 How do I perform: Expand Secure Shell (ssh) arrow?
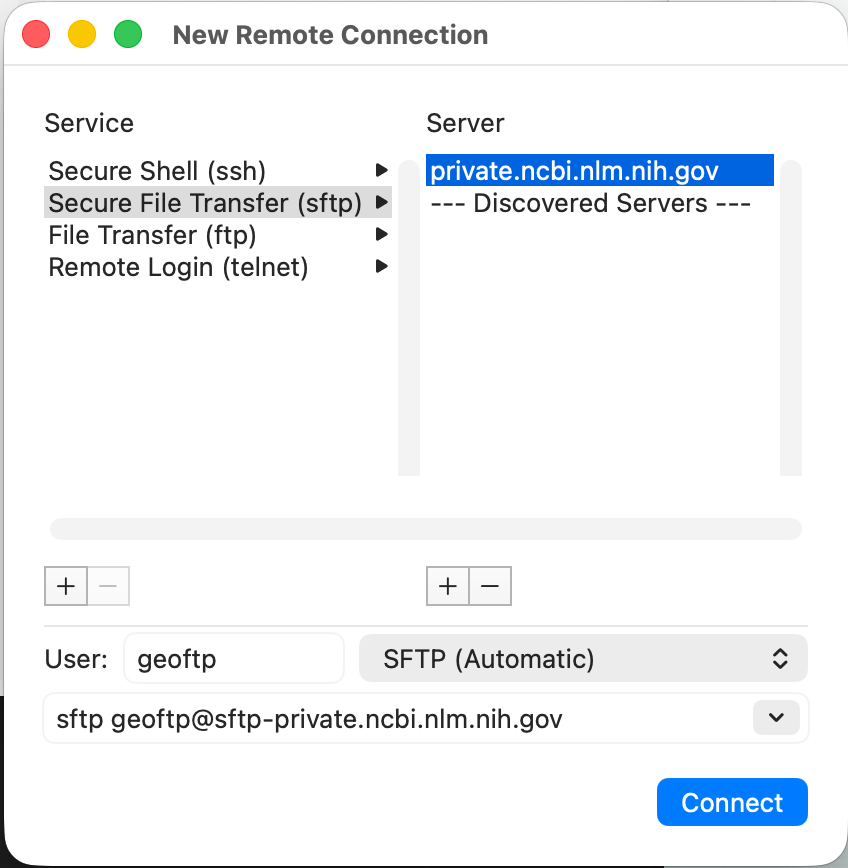381,171
